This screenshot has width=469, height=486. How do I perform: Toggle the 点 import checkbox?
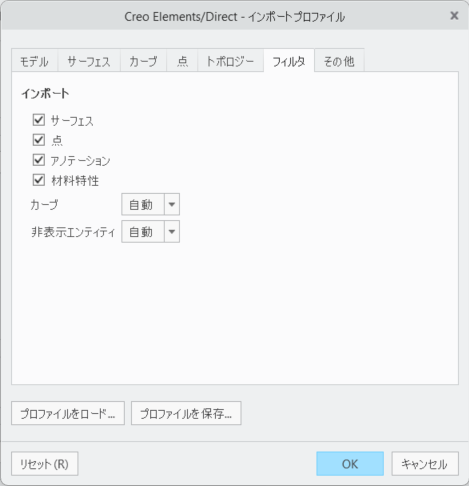coord(39,140)
